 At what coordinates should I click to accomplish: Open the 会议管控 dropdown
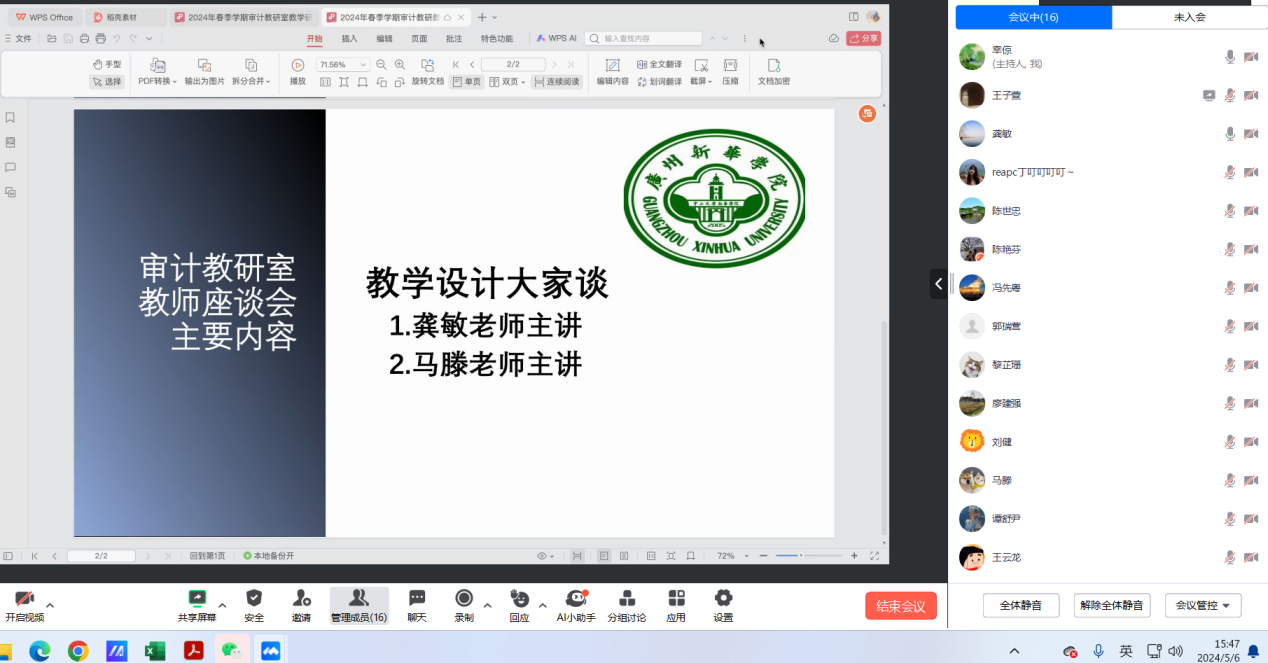point(1203,605)
